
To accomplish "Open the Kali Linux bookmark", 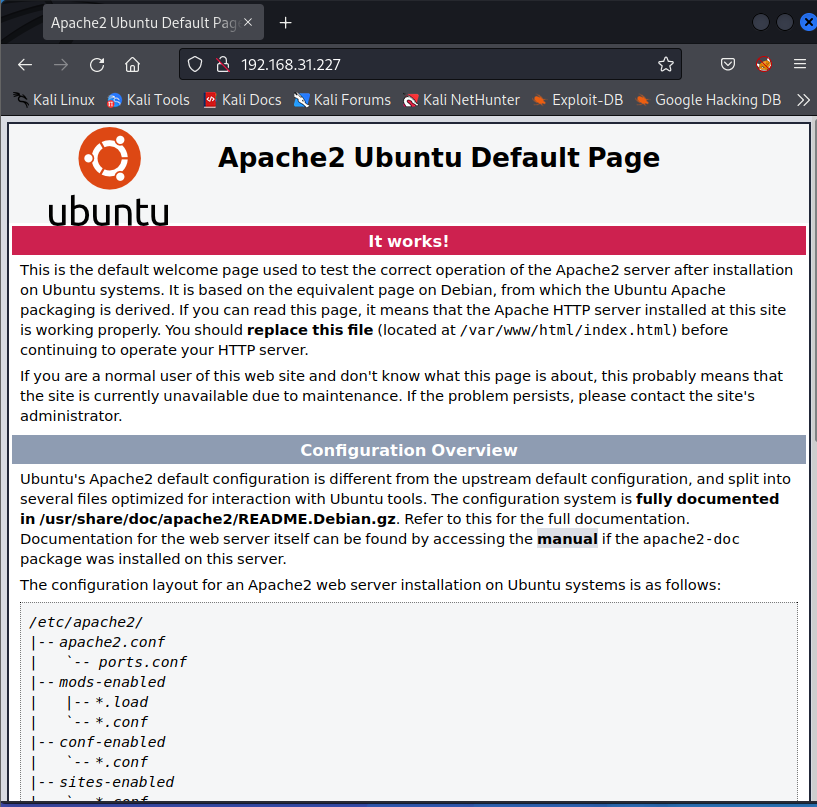I will 54,100.
